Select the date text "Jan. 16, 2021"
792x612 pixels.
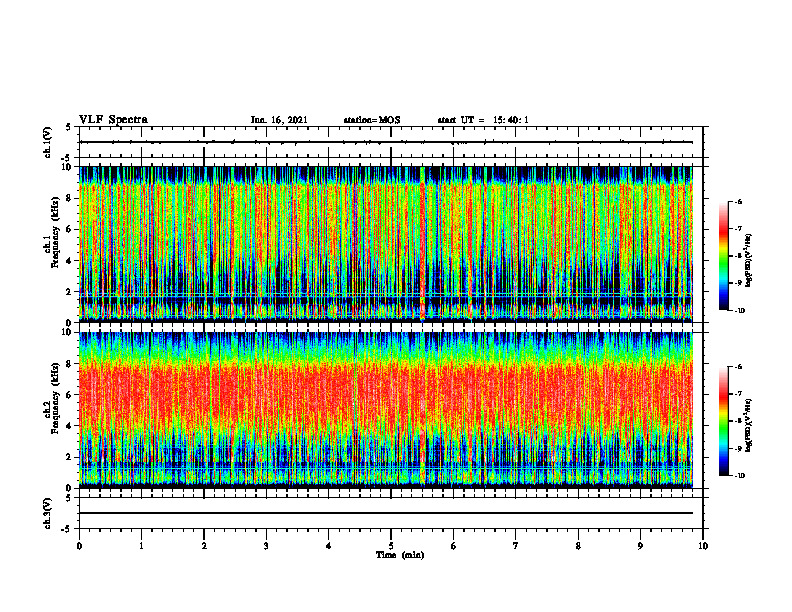pyautogui.click(x=279, y=120)
